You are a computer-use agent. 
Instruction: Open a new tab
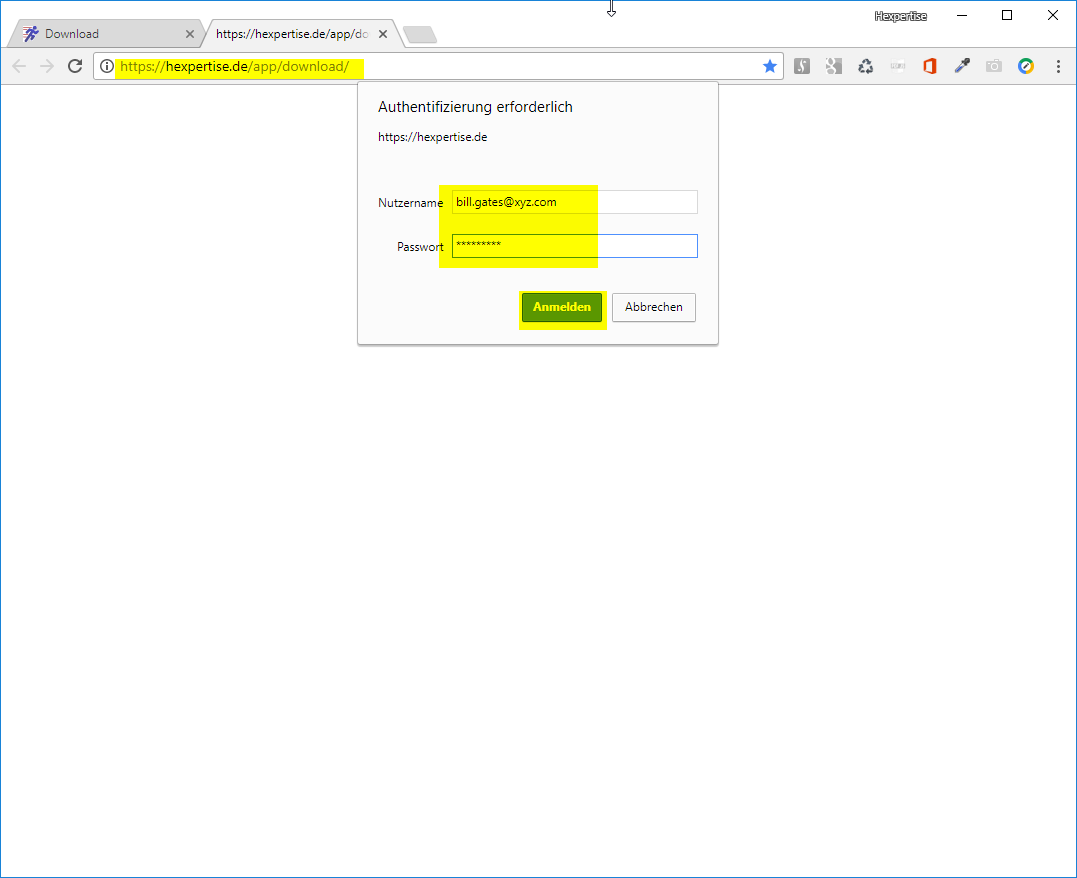click(420, 34)
